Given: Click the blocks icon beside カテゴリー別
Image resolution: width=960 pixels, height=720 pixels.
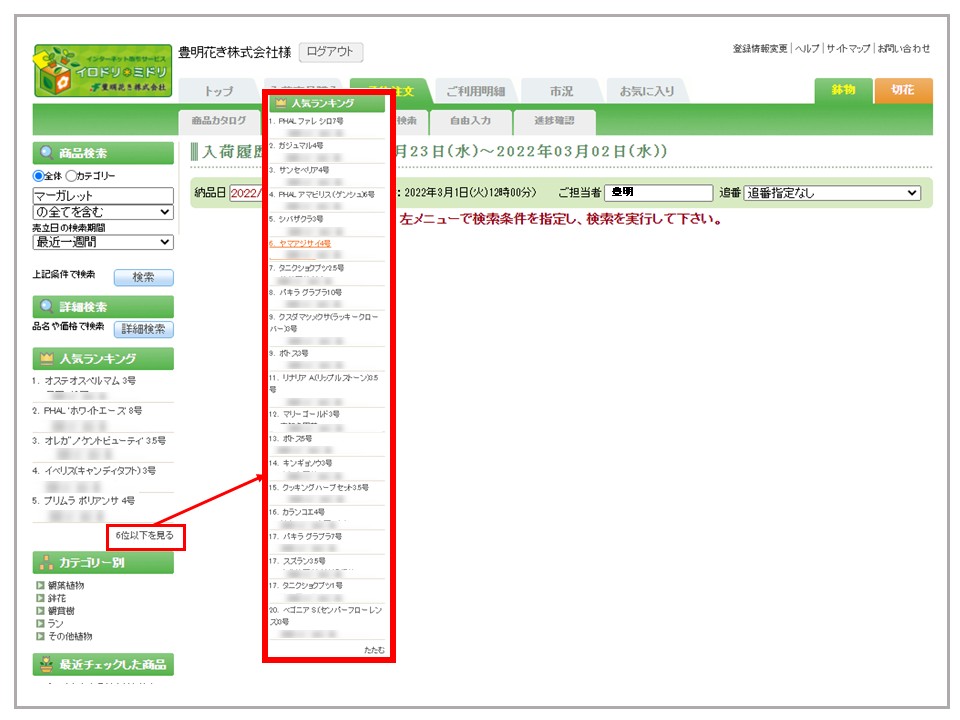Looking at the screenshot, I should (x=46, y=563).
